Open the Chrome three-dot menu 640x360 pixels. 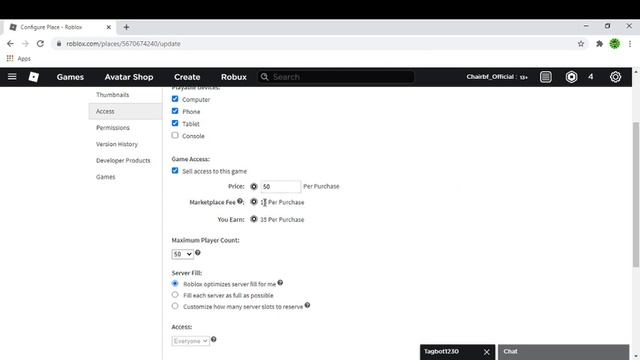point(630,44)
